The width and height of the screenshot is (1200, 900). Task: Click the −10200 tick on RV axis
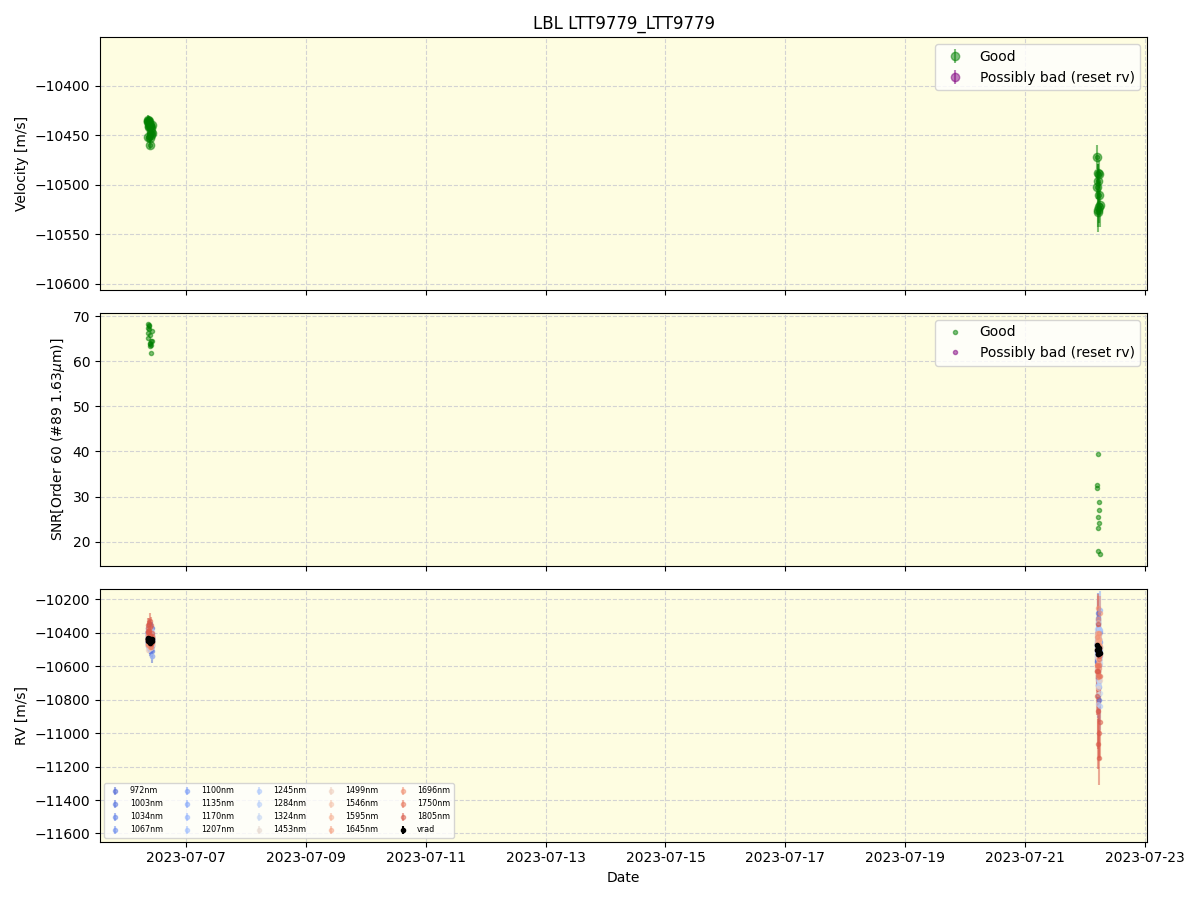click(x=63, y=600)
